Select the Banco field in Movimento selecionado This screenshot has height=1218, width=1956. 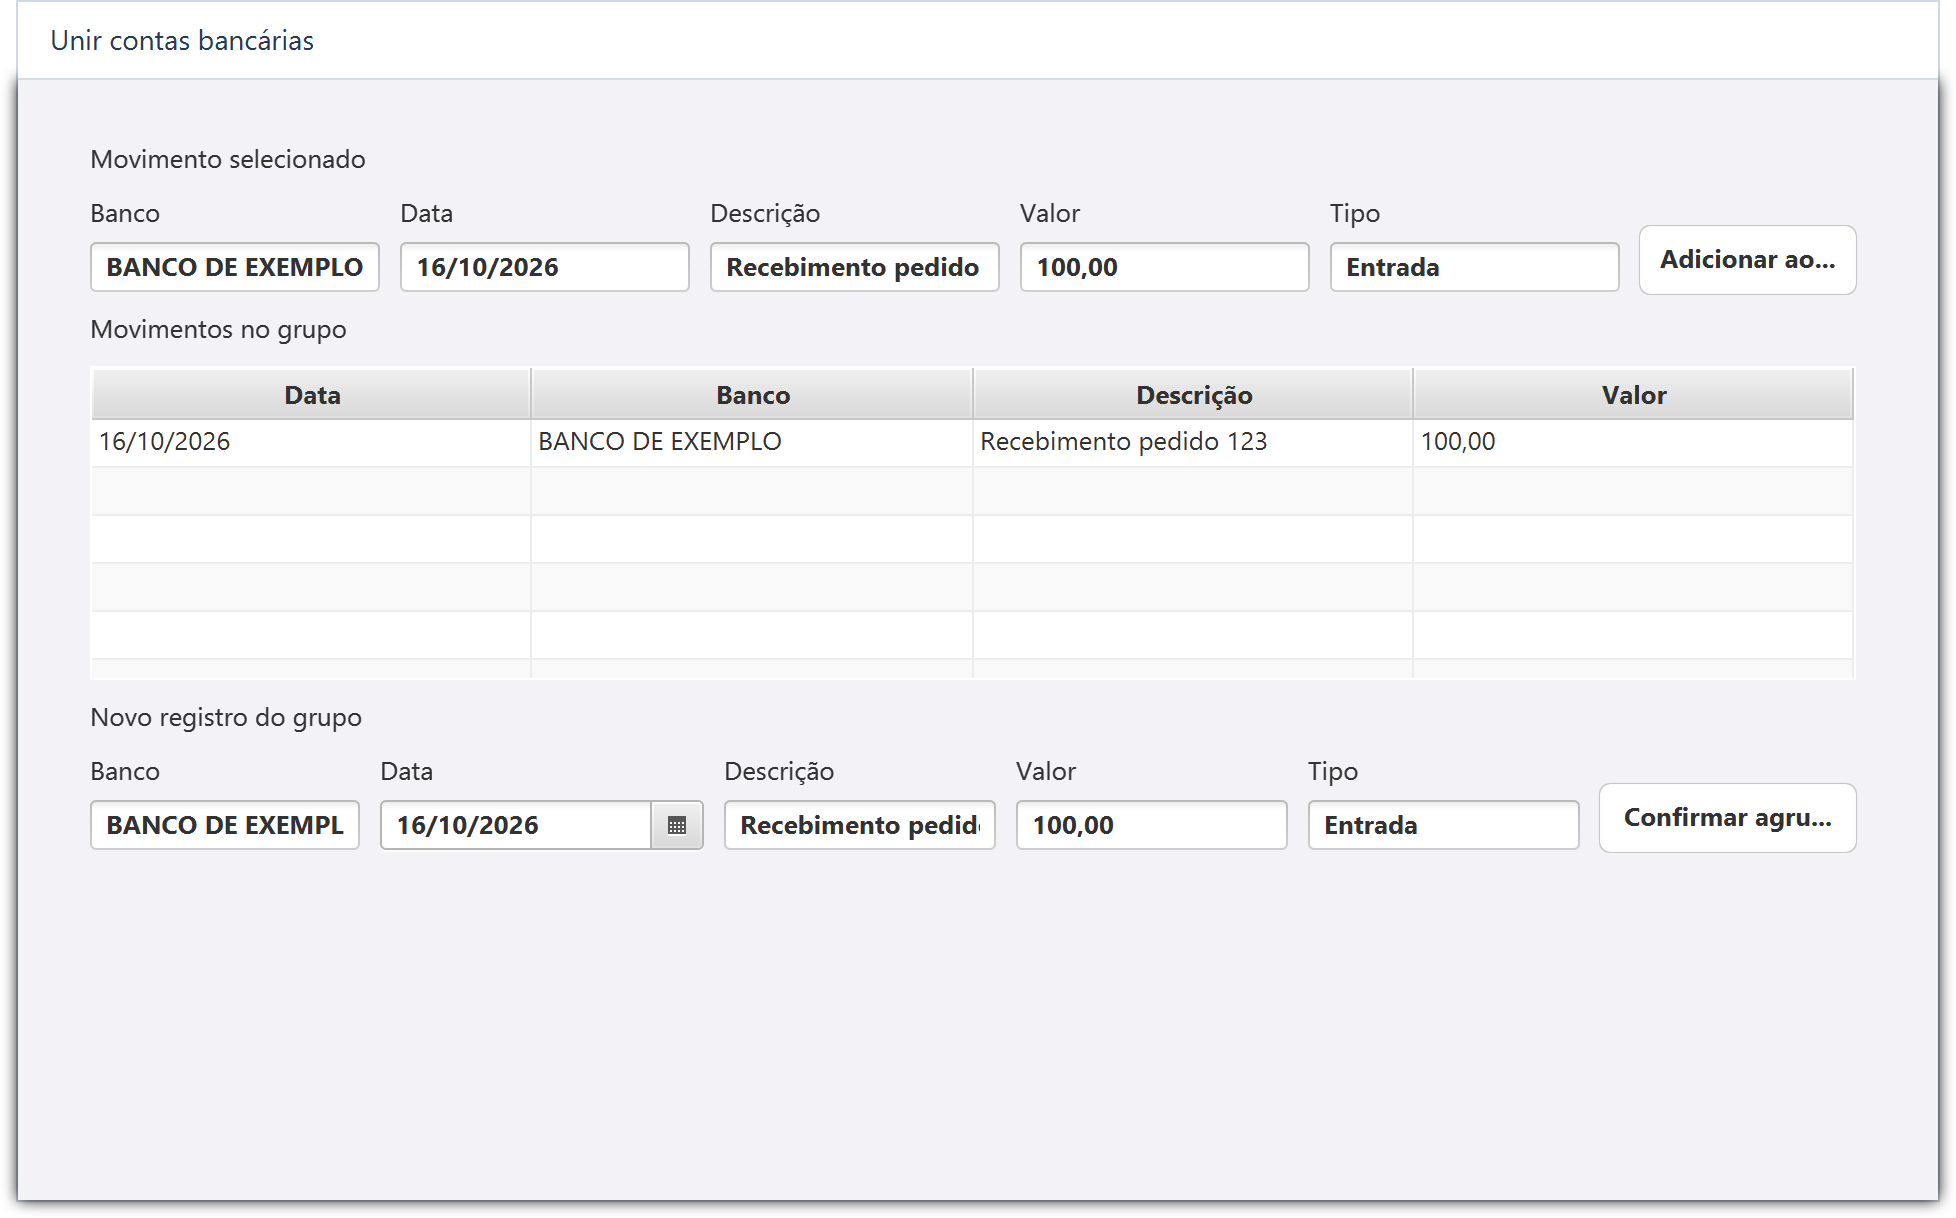pos(235,267)
